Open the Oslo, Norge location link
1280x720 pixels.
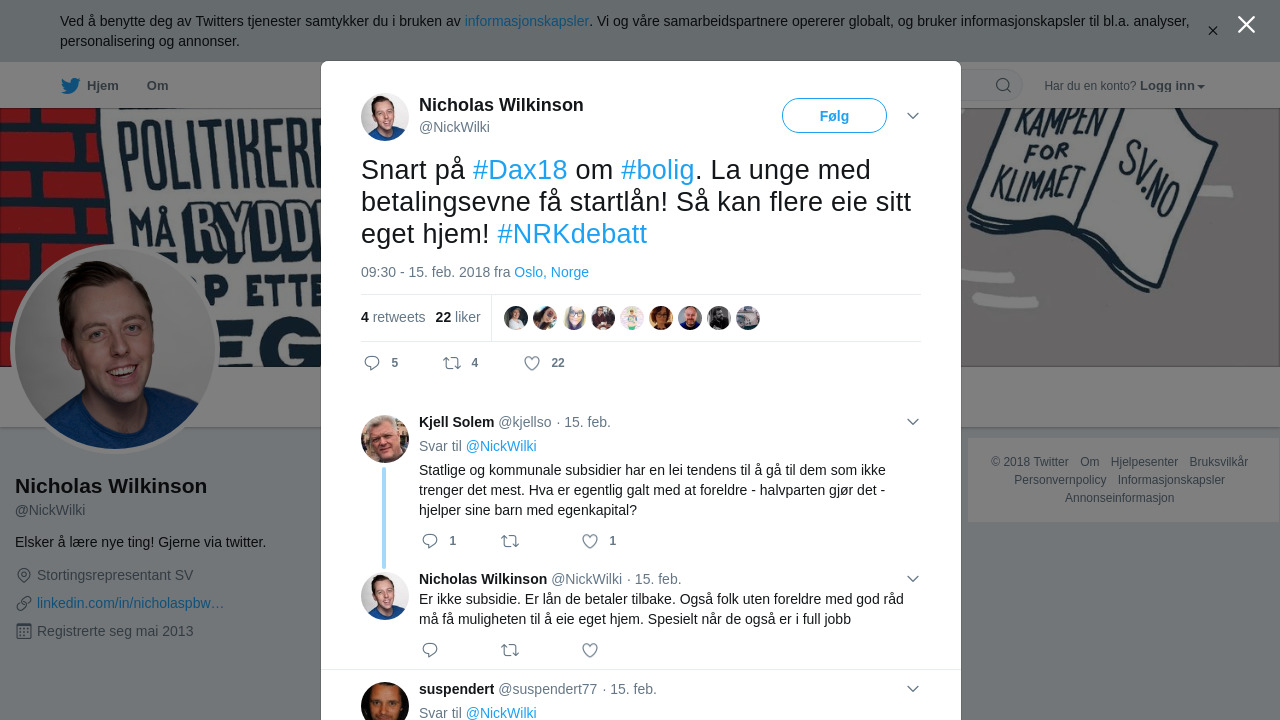tap(551, 272)
